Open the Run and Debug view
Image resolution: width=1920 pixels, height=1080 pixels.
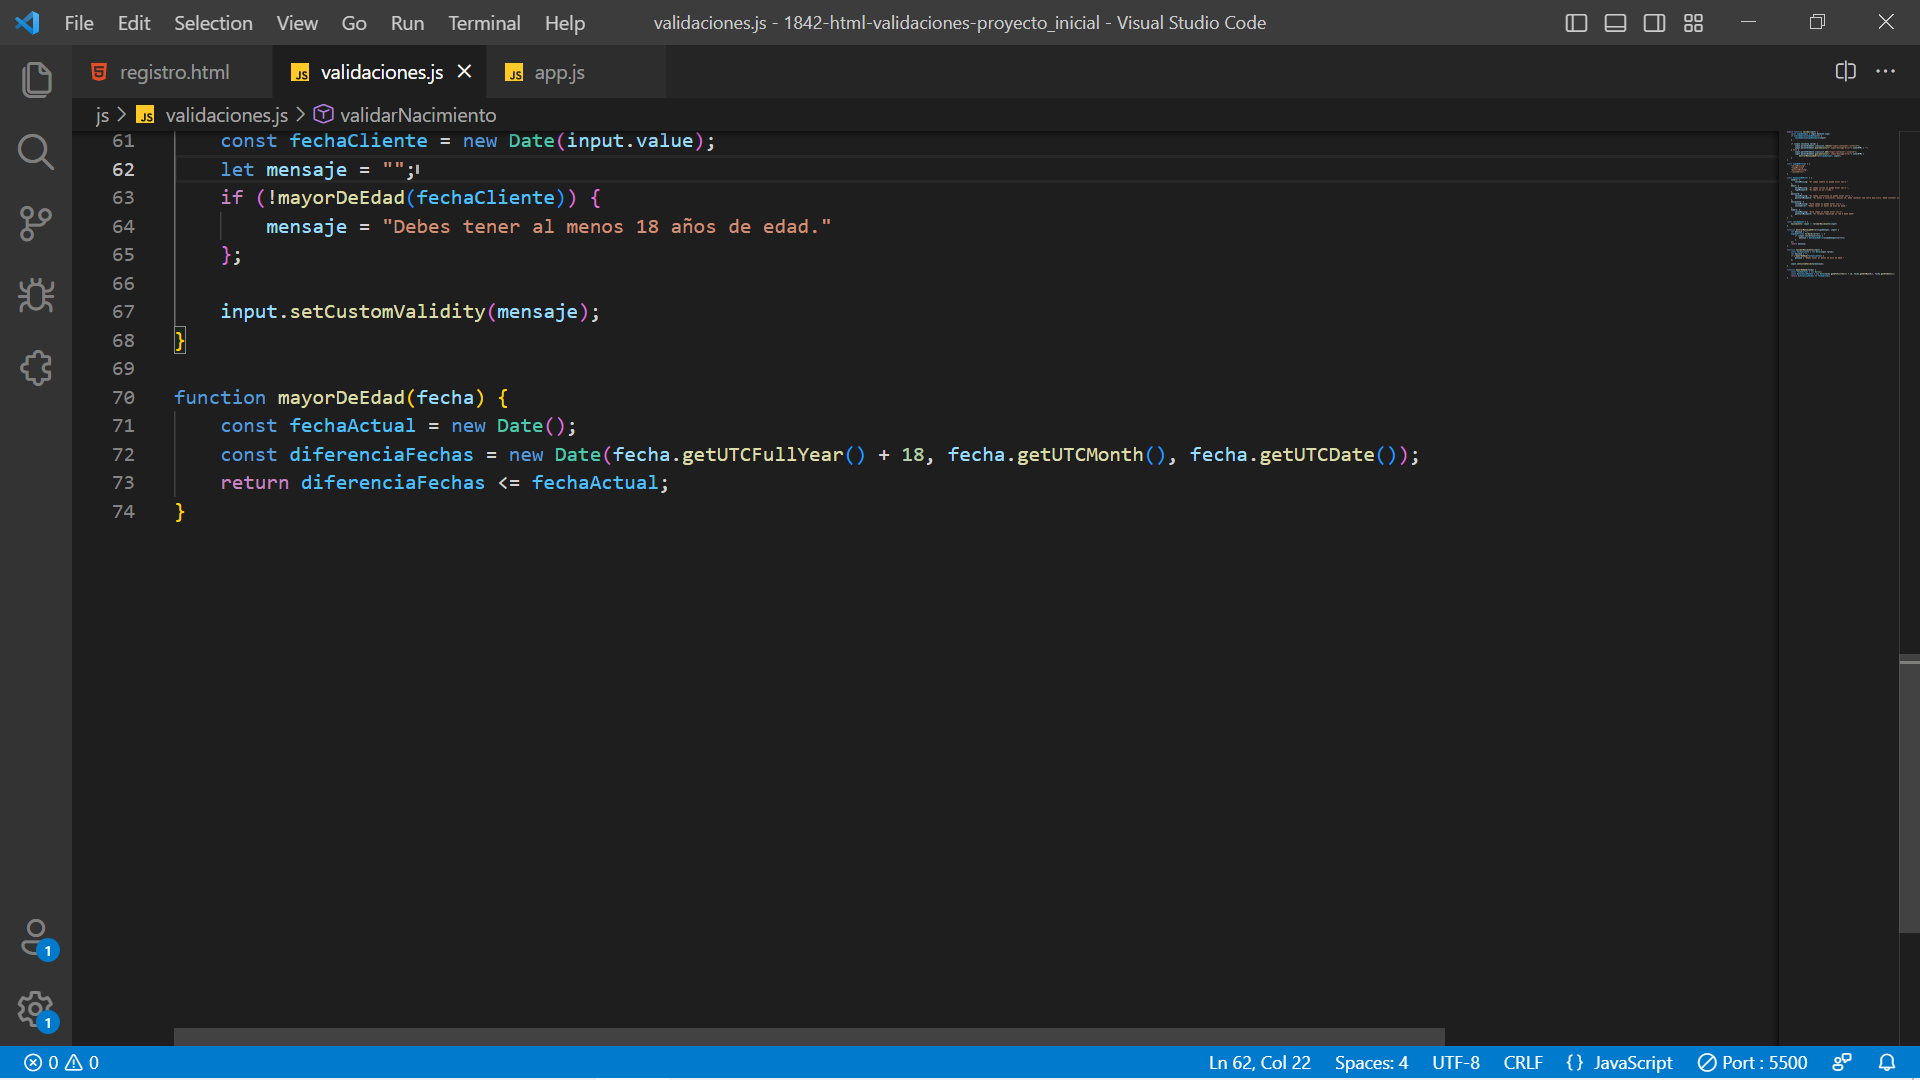click(36, 296)
